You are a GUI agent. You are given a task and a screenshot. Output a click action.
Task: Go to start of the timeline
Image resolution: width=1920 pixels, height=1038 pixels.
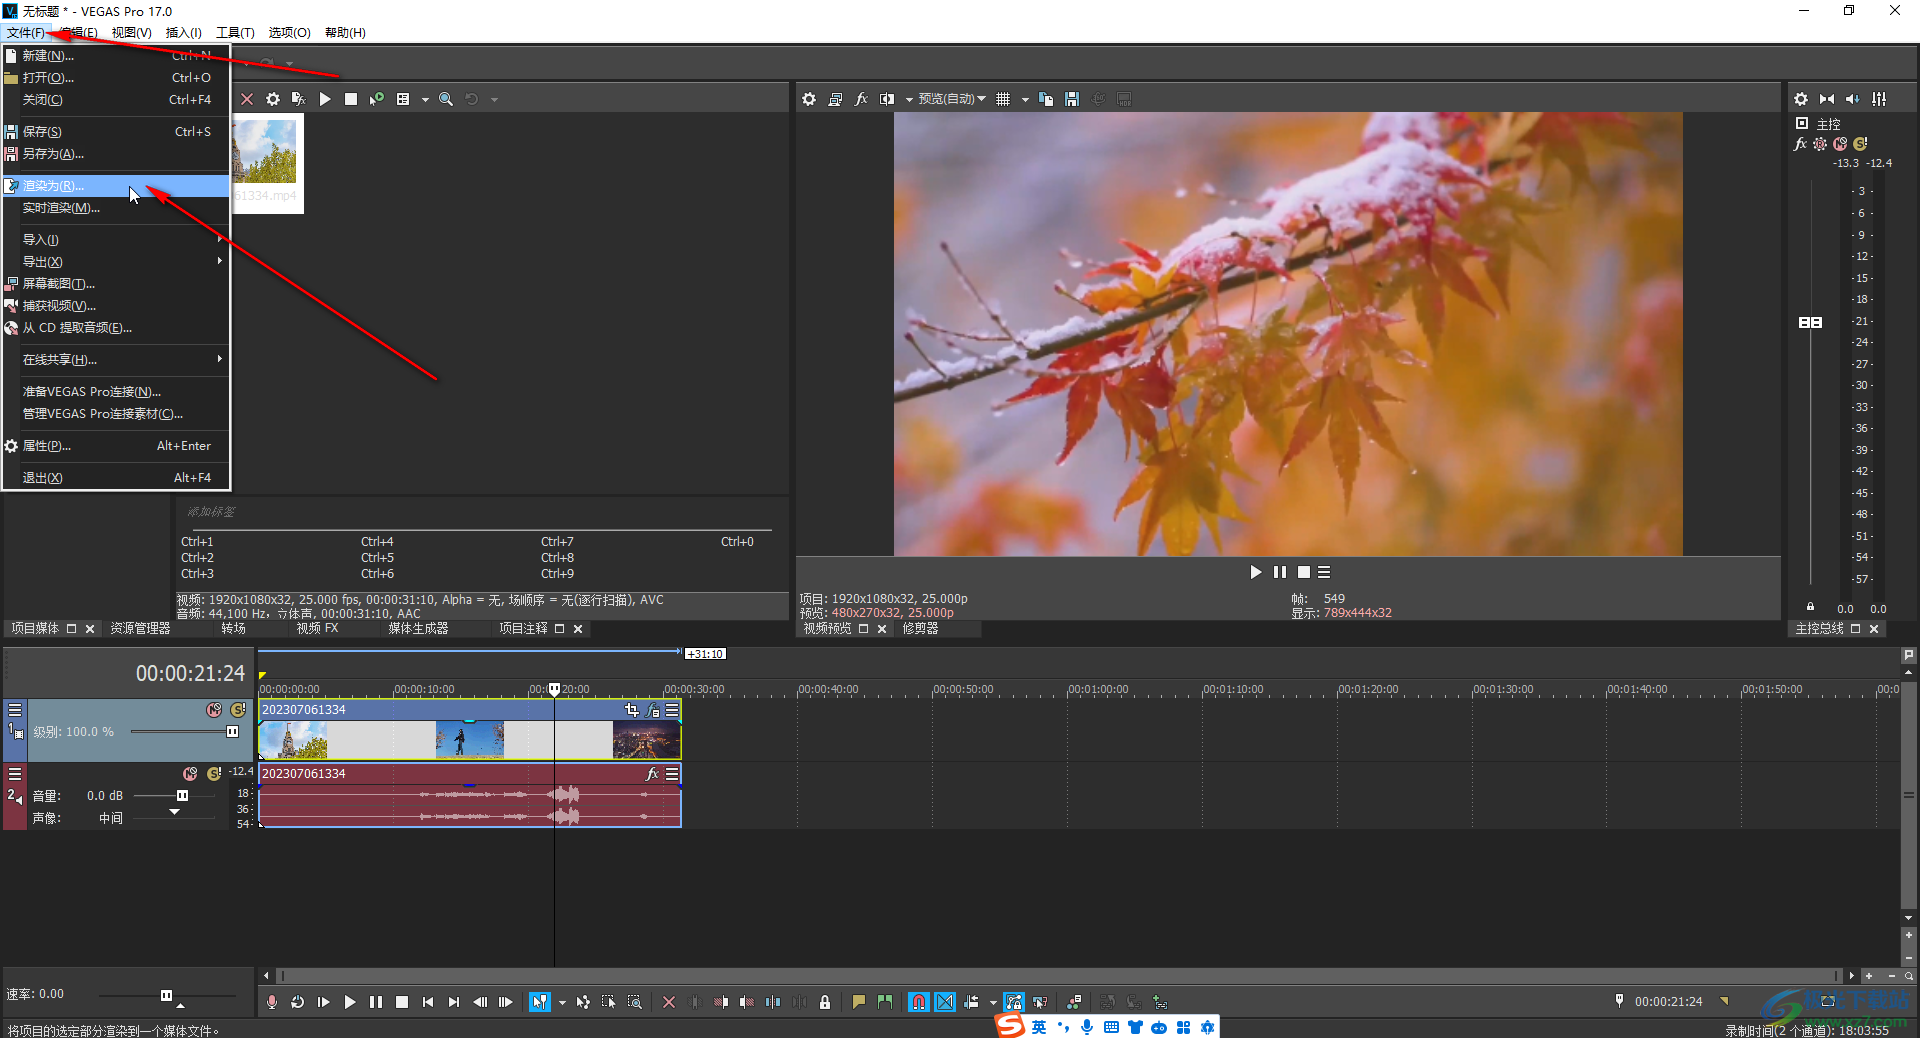click(x=428, y=1002)
